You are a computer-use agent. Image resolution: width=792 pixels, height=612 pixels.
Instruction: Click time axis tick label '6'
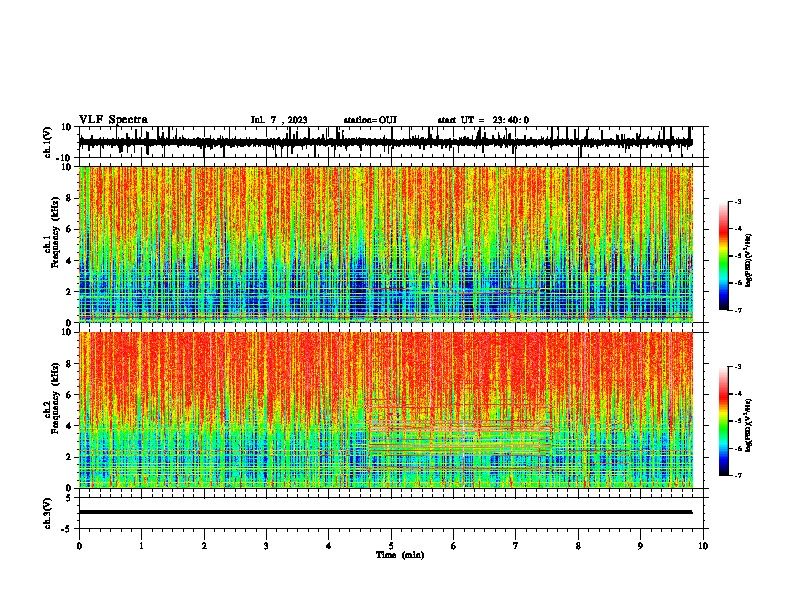click(x=454, y=546)
